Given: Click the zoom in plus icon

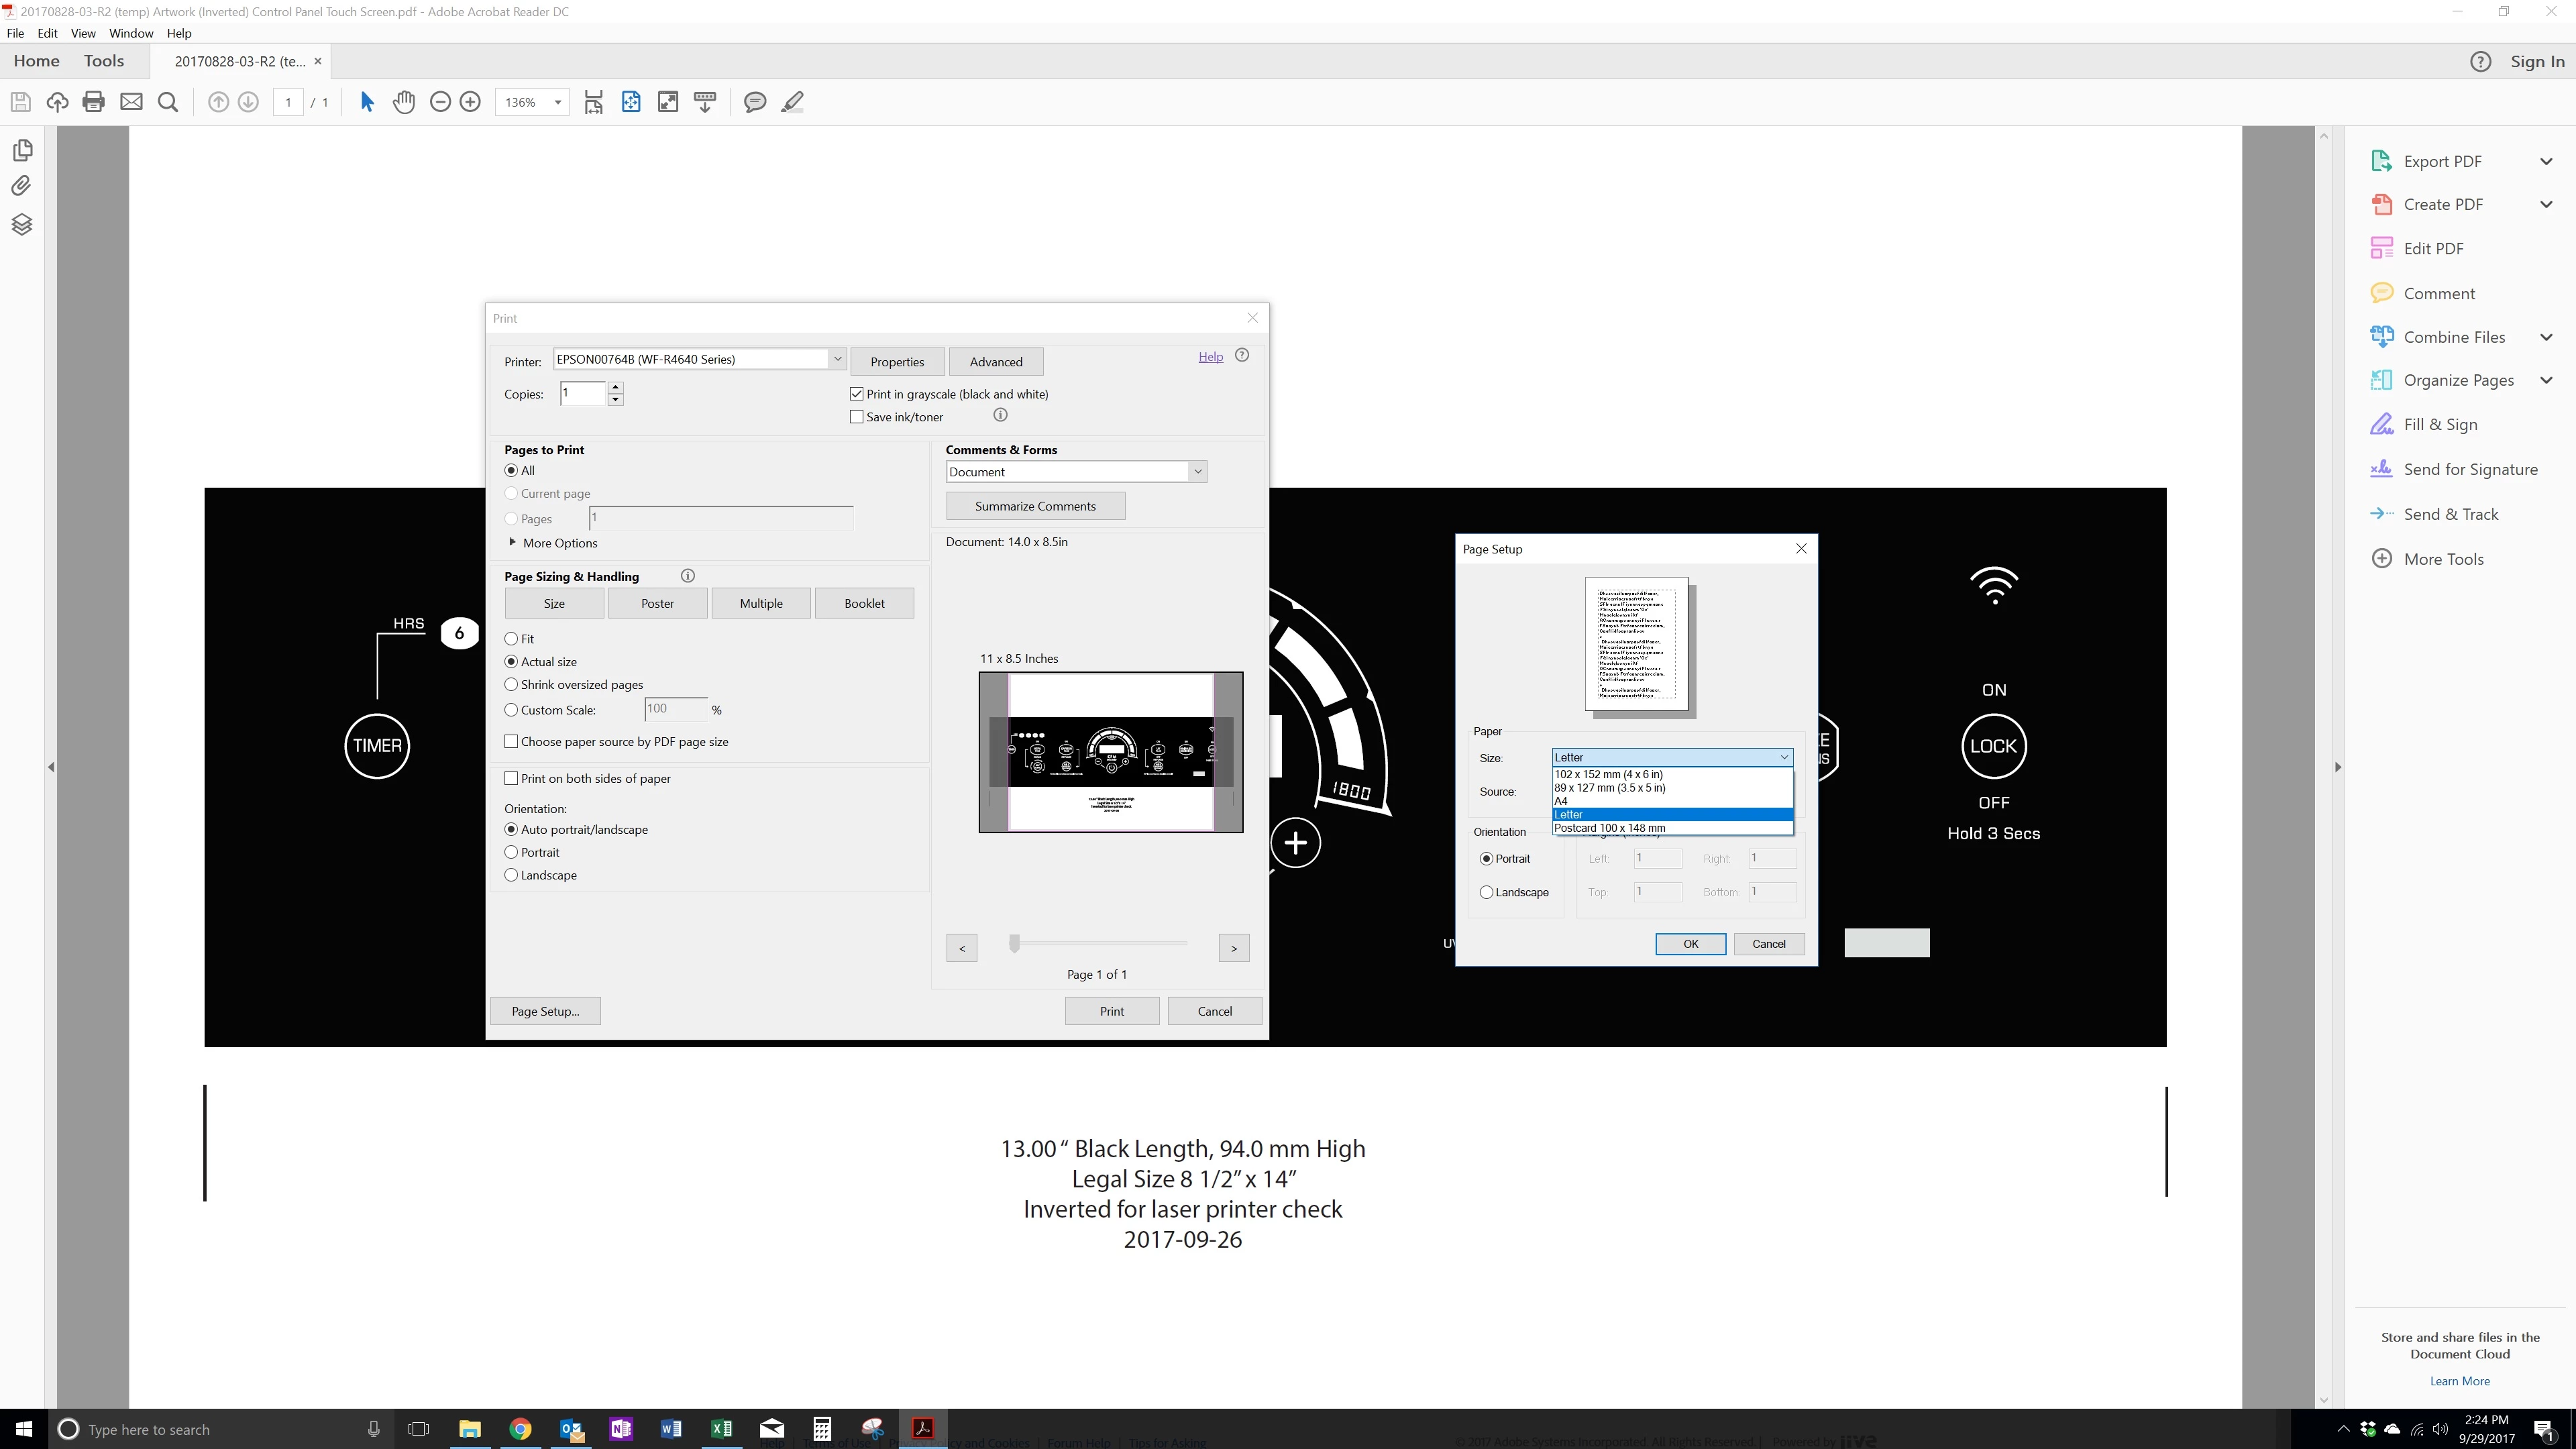Looking at the screenshot, I should pyautogui.click(x=470, y=102).
